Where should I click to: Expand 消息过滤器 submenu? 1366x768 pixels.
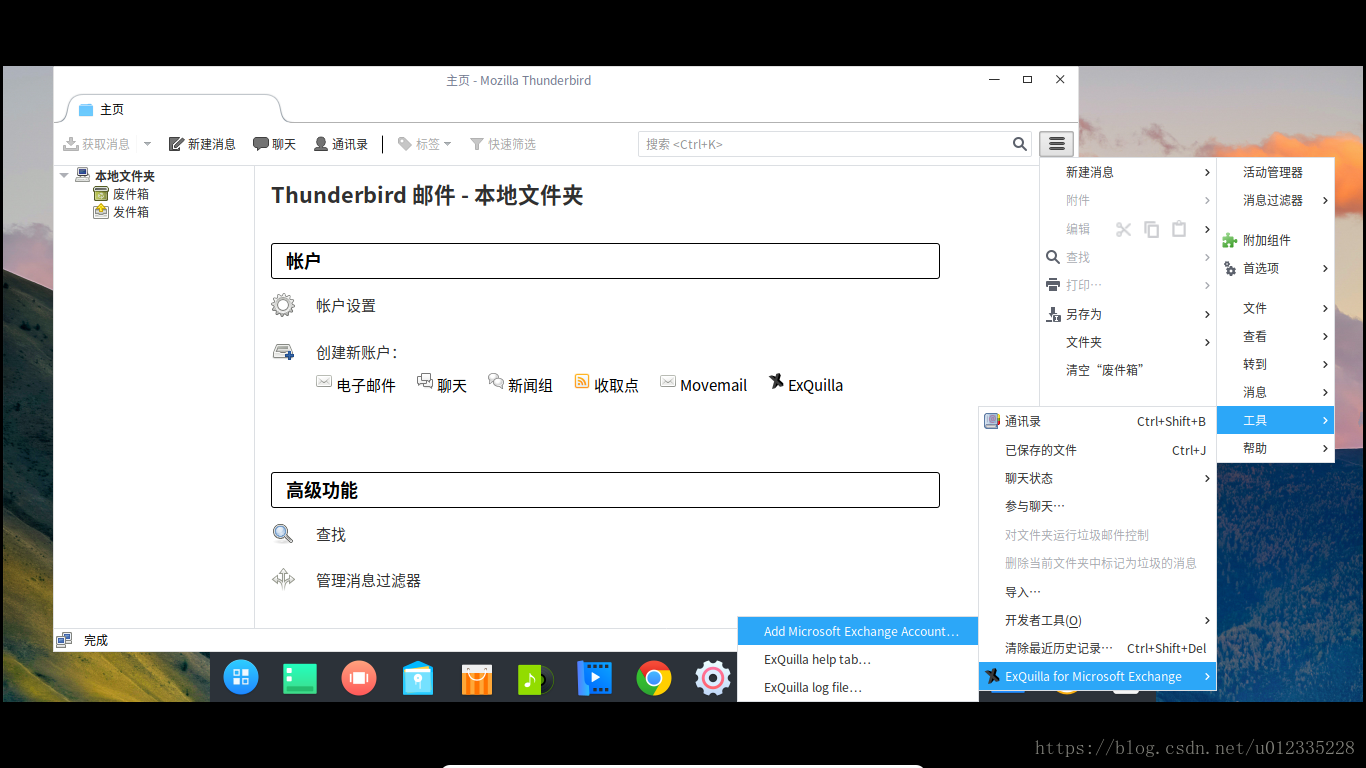[x=1275, y=200]
